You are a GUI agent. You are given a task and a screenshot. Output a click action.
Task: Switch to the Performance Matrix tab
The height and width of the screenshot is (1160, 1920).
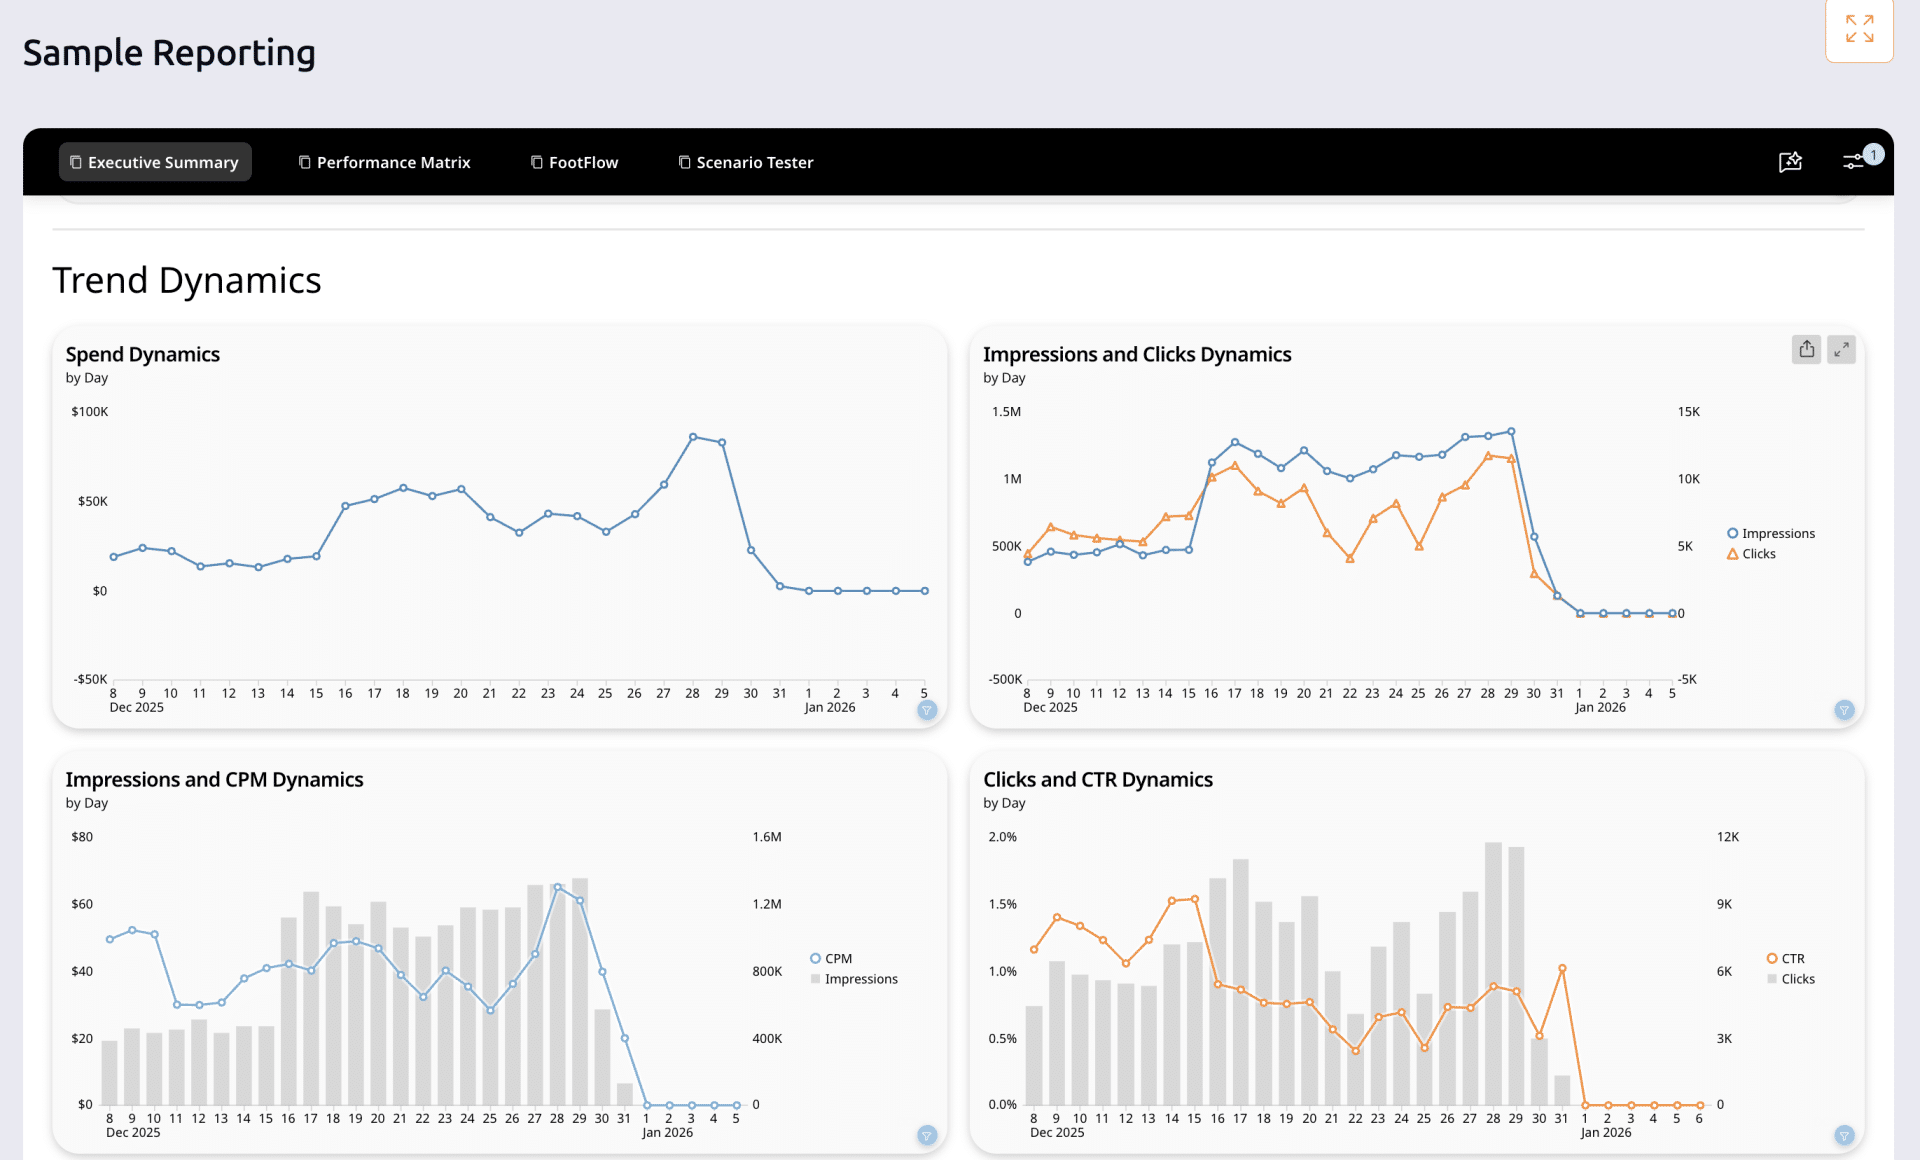tap(384, 162)
